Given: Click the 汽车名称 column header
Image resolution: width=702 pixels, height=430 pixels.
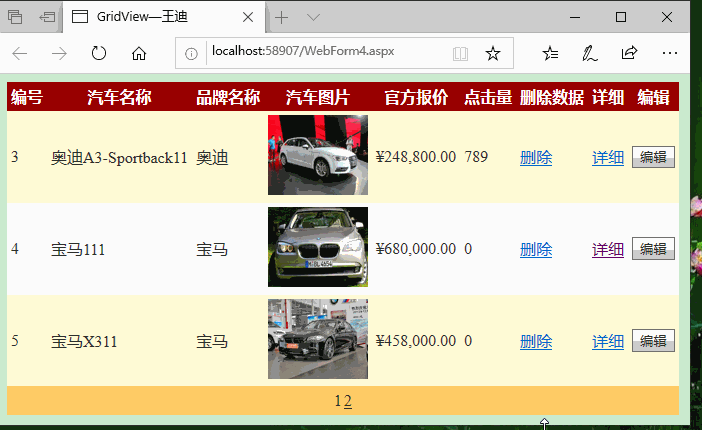Looking at the screenshot, I should (119, 97).
